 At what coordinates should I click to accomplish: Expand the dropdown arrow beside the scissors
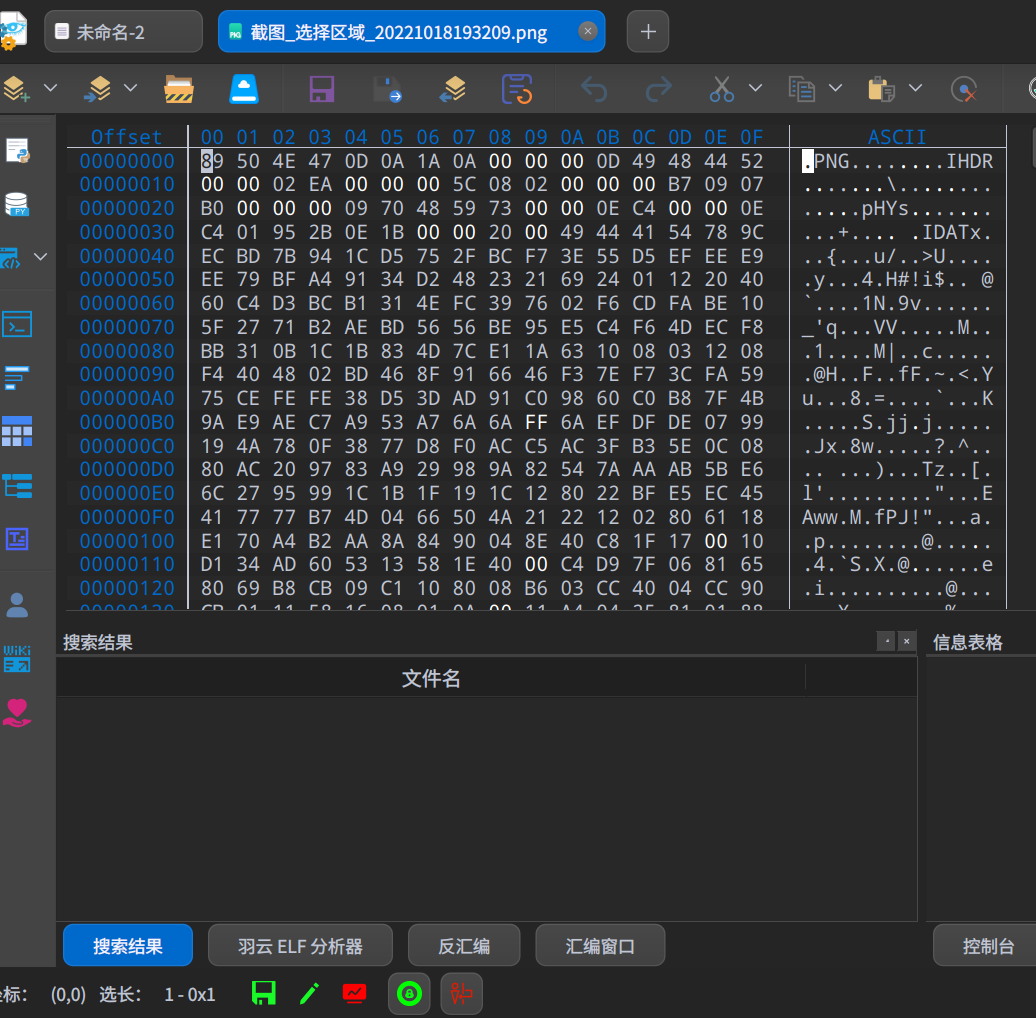(756, 88)
